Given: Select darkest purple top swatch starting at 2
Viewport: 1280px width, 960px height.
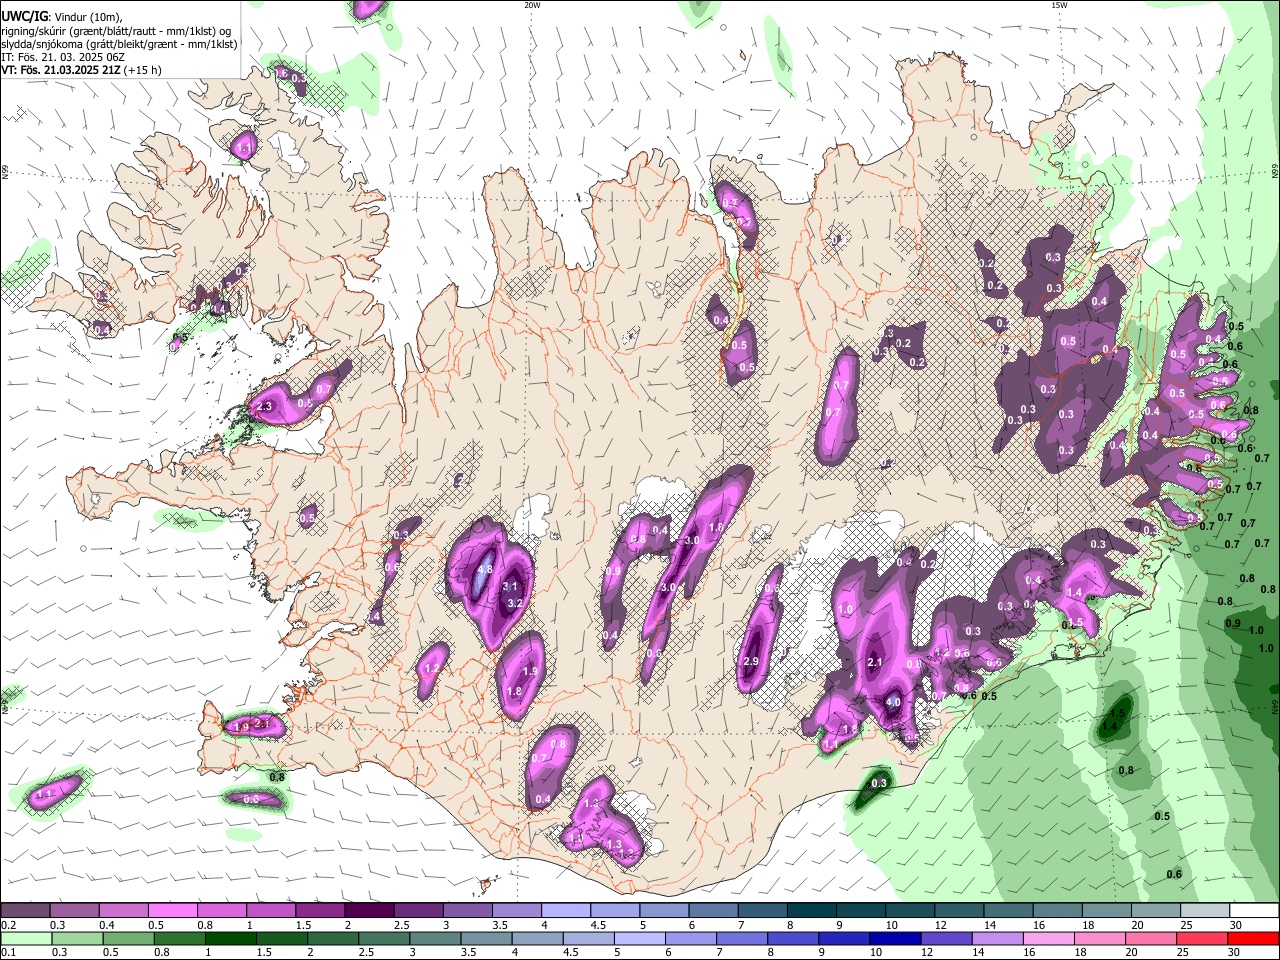Looking at the screenshot, I should (369, 910).
